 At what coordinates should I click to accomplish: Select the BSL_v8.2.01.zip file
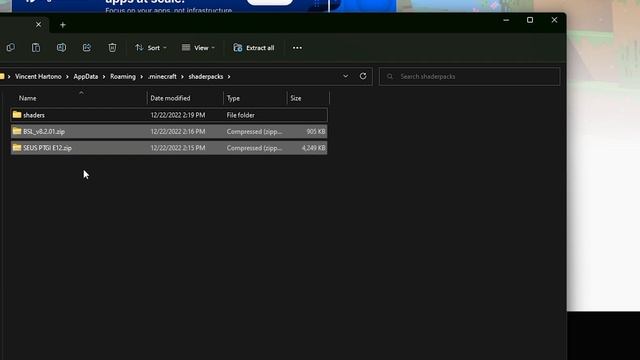pos(169,131)
